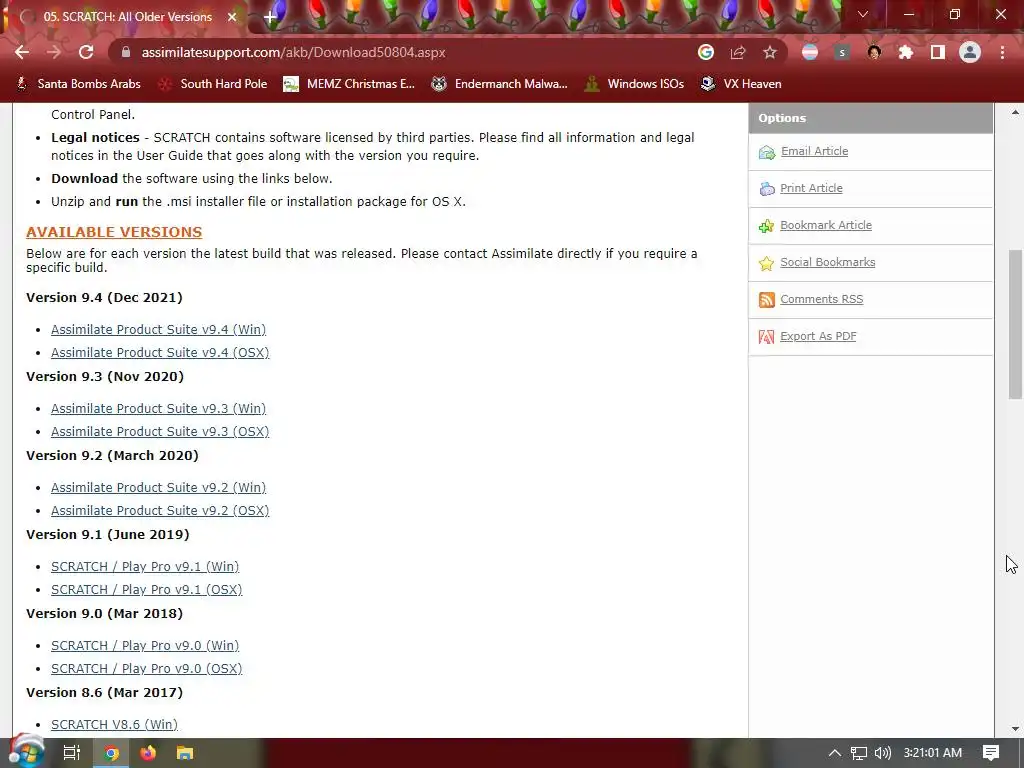
Task: Open VX Heaven bookmark
Action: 741,84
